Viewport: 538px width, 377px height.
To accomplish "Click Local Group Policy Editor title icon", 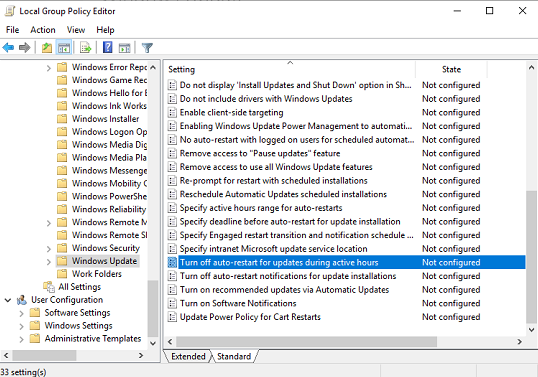I will click(x=9, y=11).
